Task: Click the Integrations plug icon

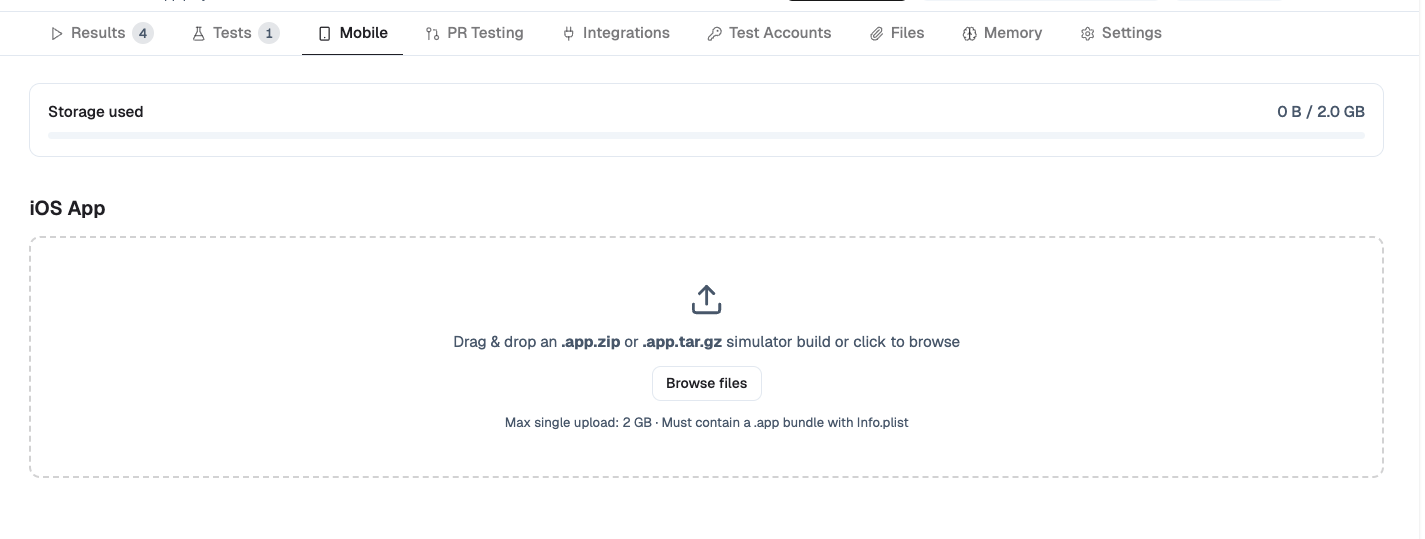Action: pyautogui.click(x=568, y=34)
